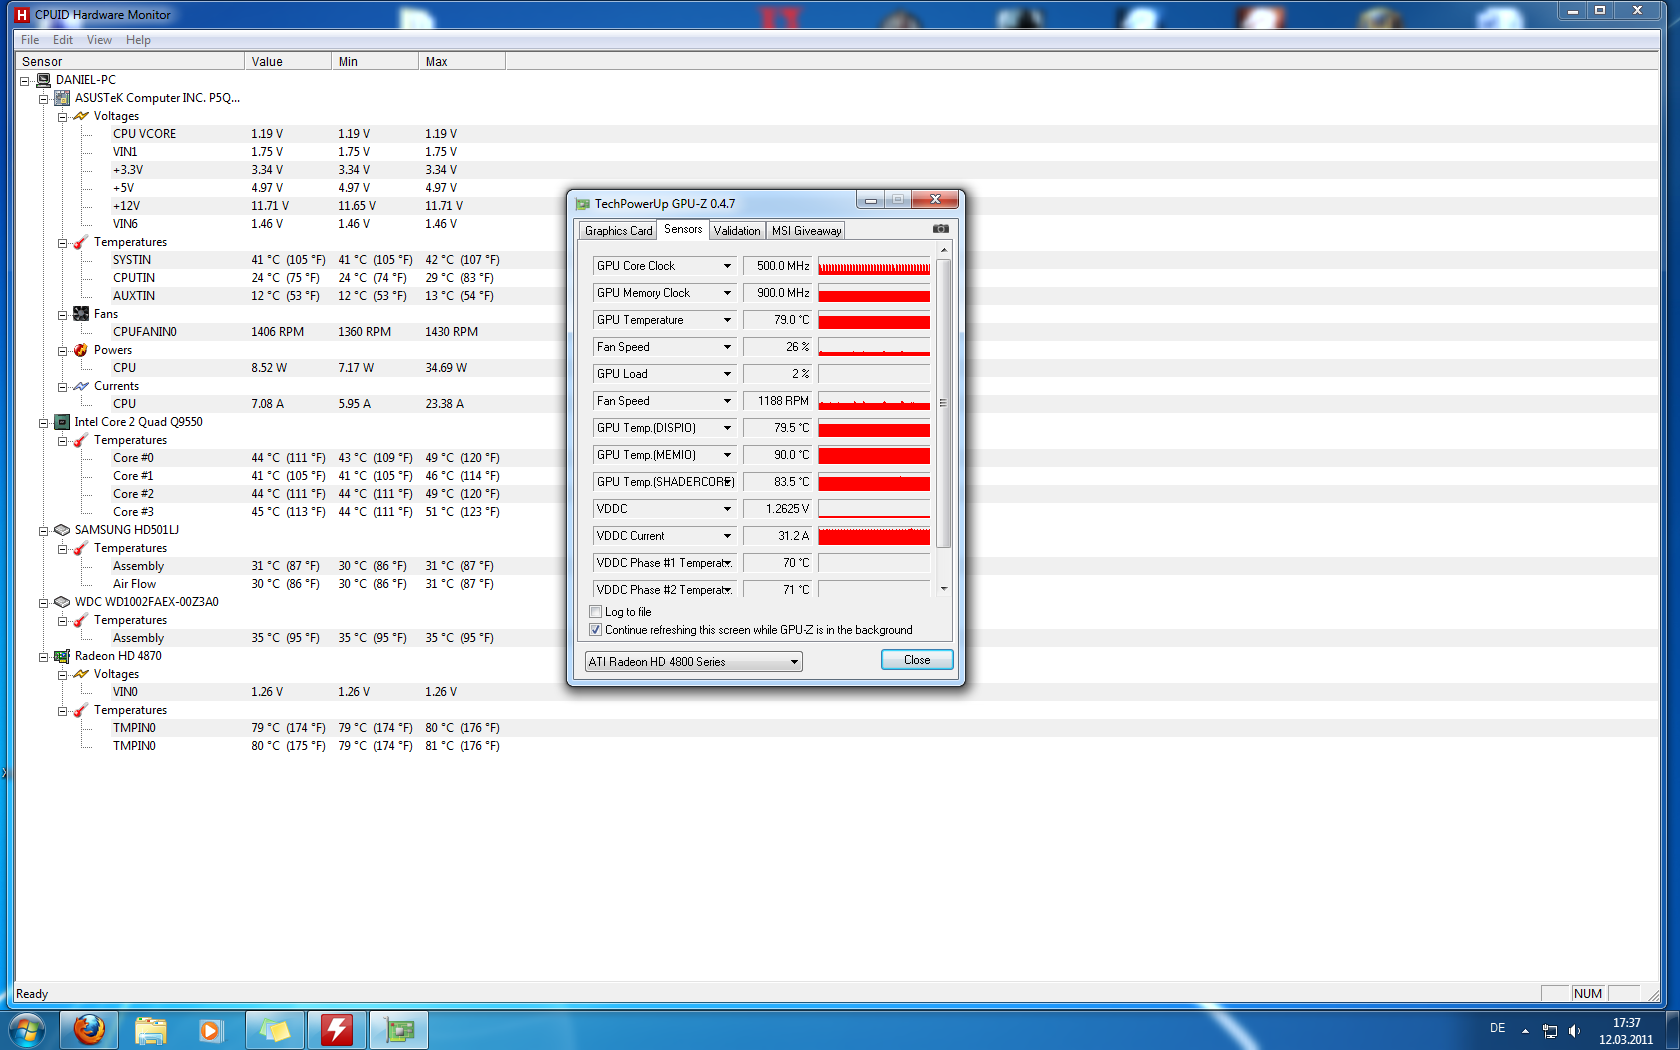Click the ASUSTeK motherboard icon
Image resolution: width=1680 pixels, height=1050 pixels.
(62, 98)
